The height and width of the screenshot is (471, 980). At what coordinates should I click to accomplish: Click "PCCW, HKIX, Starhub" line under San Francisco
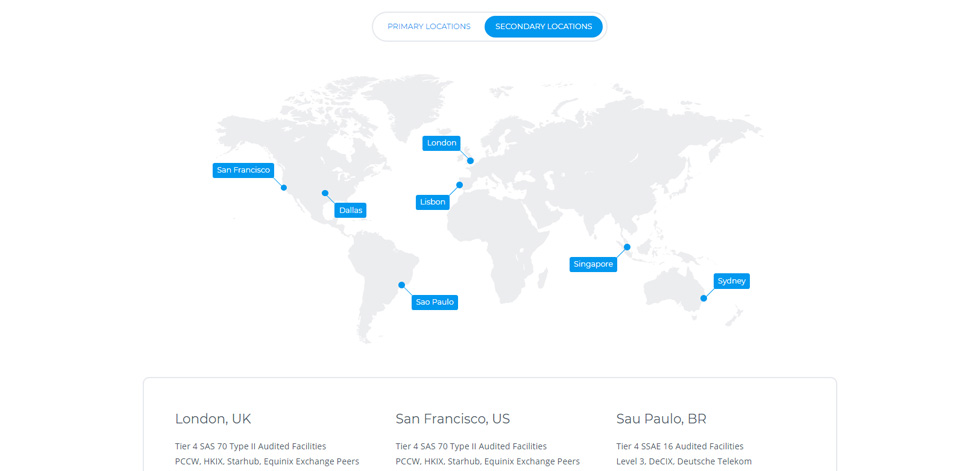[x=488, y=462]
